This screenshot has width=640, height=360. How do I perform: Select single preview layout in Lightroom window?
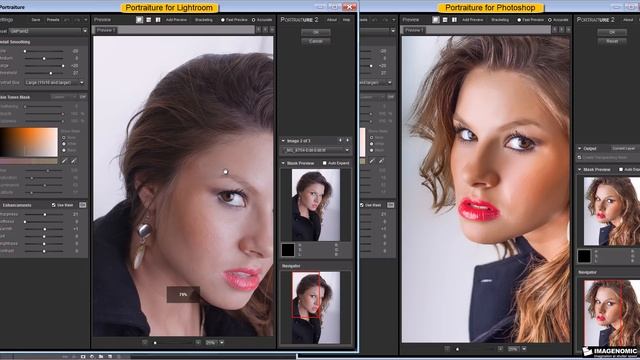[x=139, y=20]
